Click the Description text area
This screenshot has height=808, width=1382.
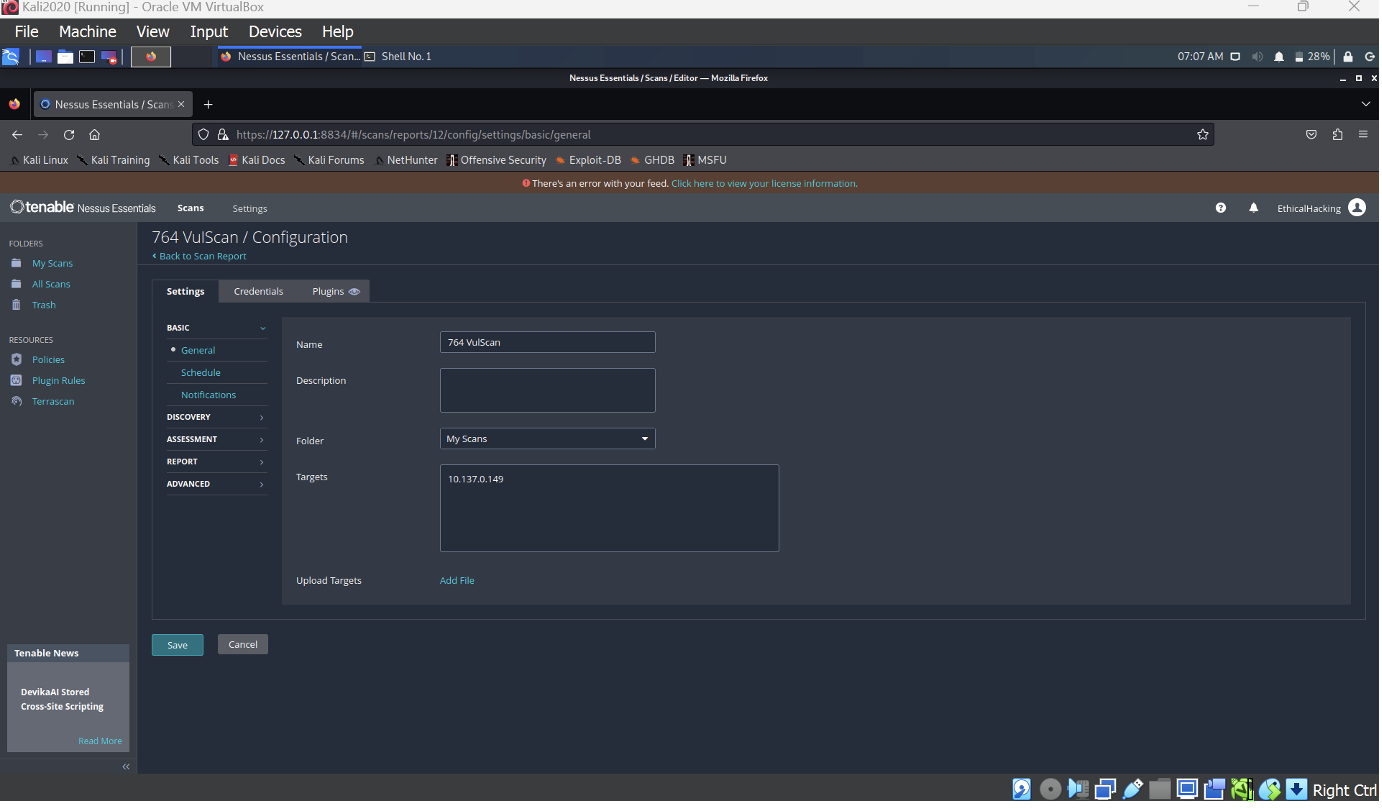coord(548,390)
